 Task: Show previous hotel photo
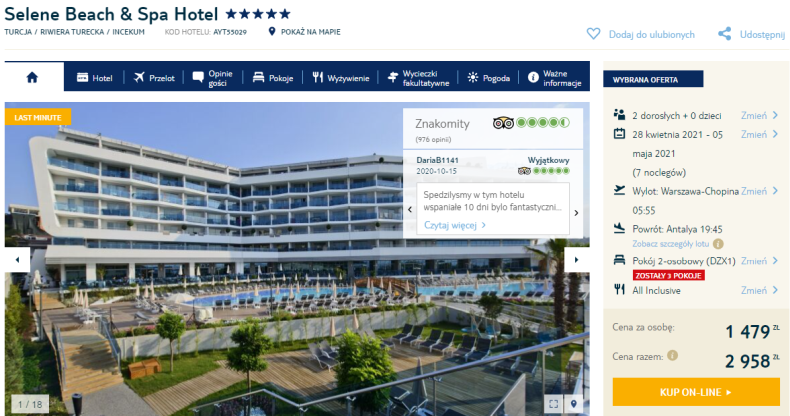point(18,260)
